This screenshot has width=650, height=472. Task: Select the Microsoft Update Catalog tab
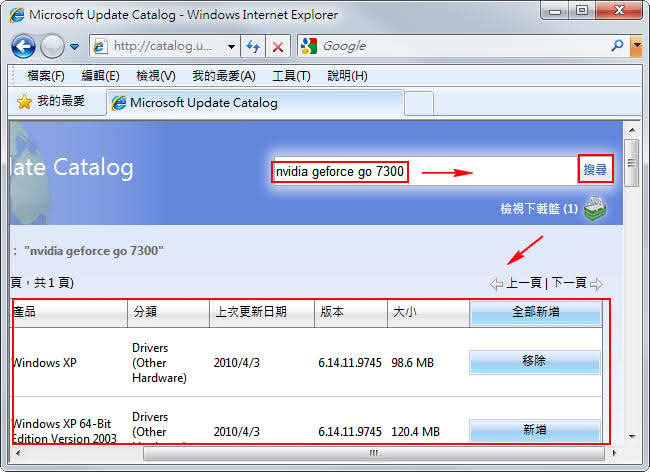click(255, 103)
